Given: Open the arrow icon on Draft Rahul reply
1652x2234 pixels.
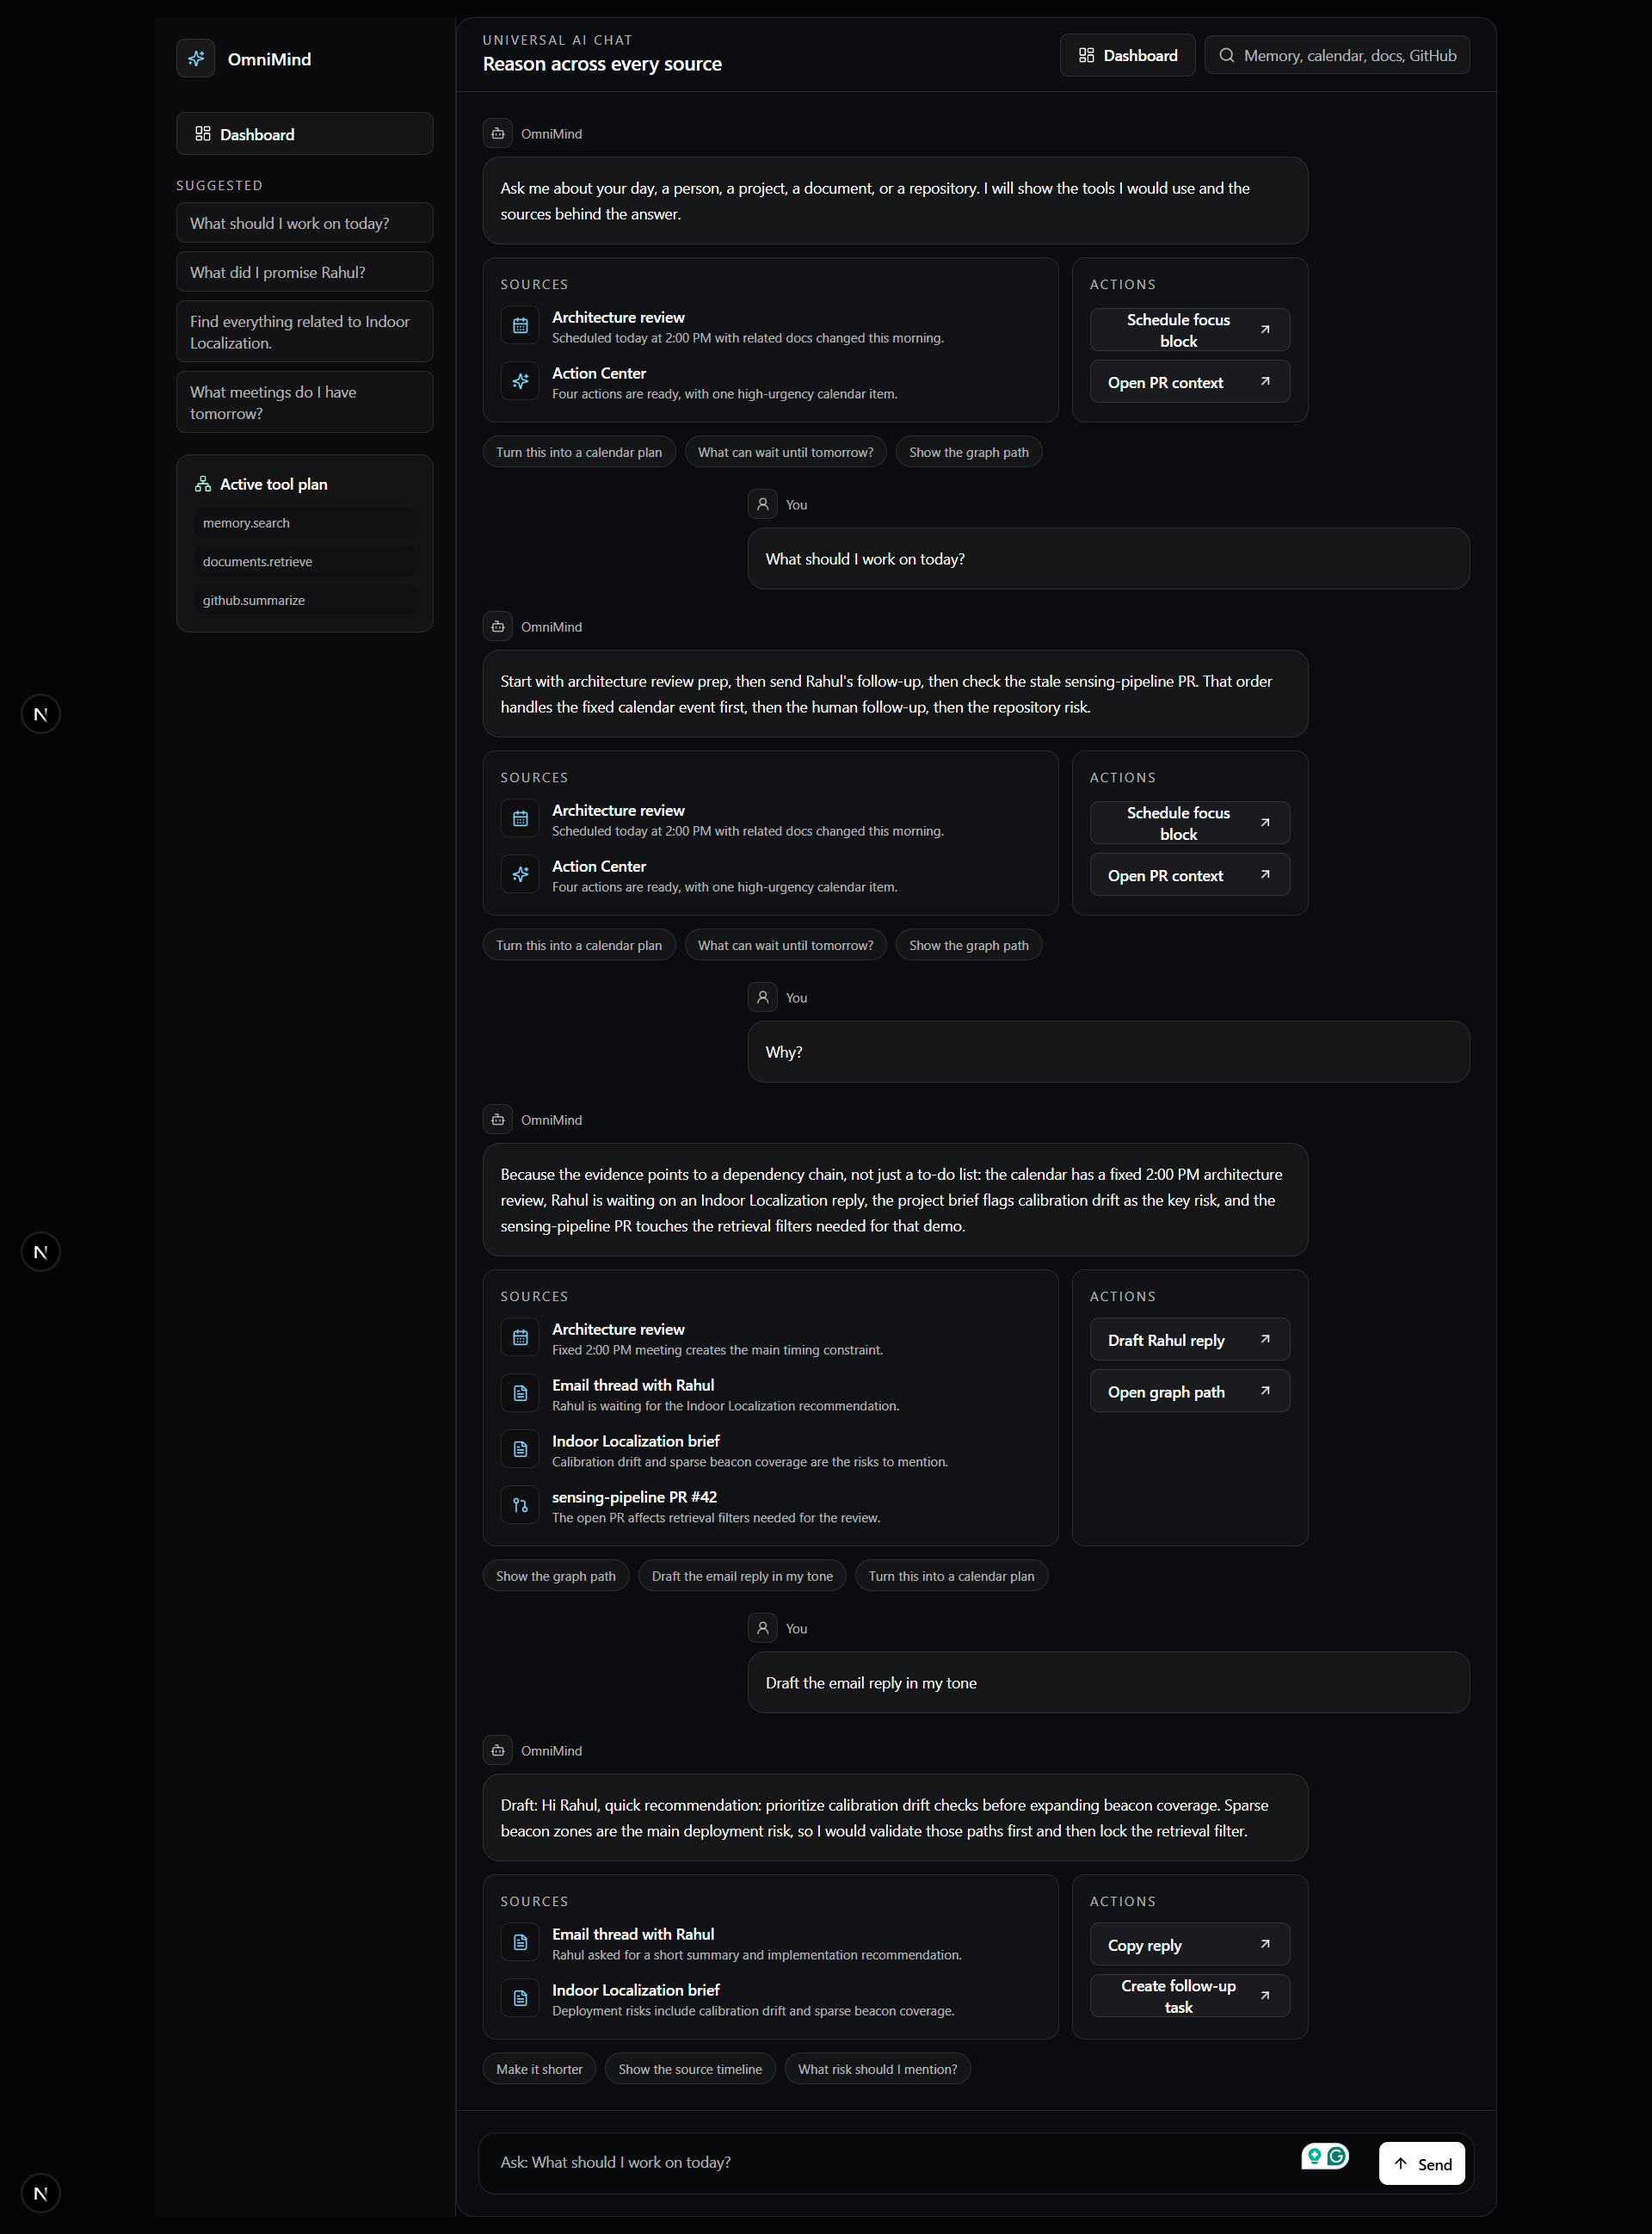Looking at the screenshot, I should (x=1265, y=1339).
